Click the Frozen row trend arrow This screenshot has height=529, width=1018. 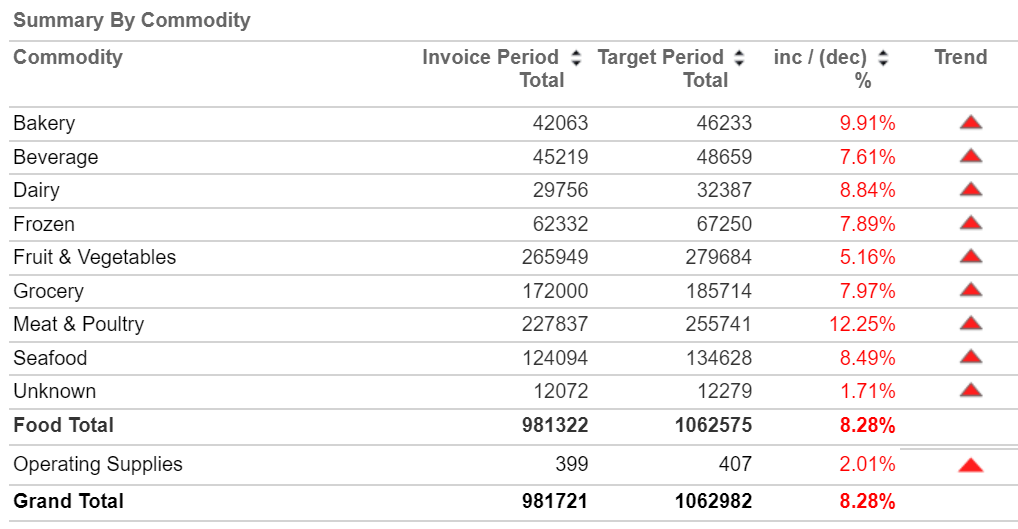[970, 224]
